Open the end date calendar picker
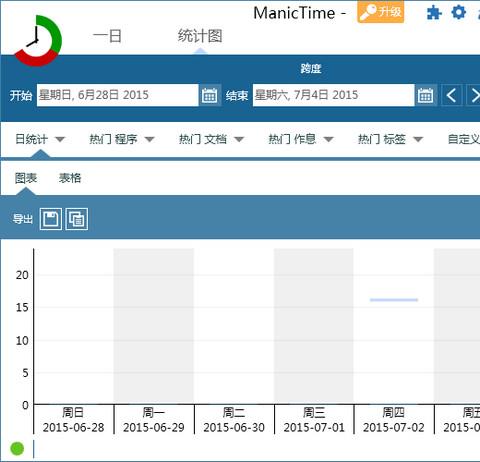480x462 pixels. [x=426, y=96]
